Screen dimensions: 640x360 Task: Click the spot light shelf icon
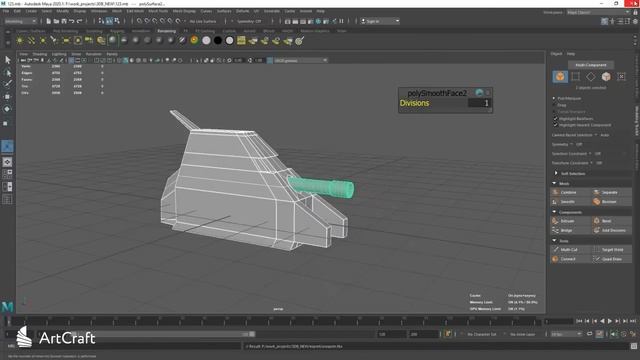point(54,40)
